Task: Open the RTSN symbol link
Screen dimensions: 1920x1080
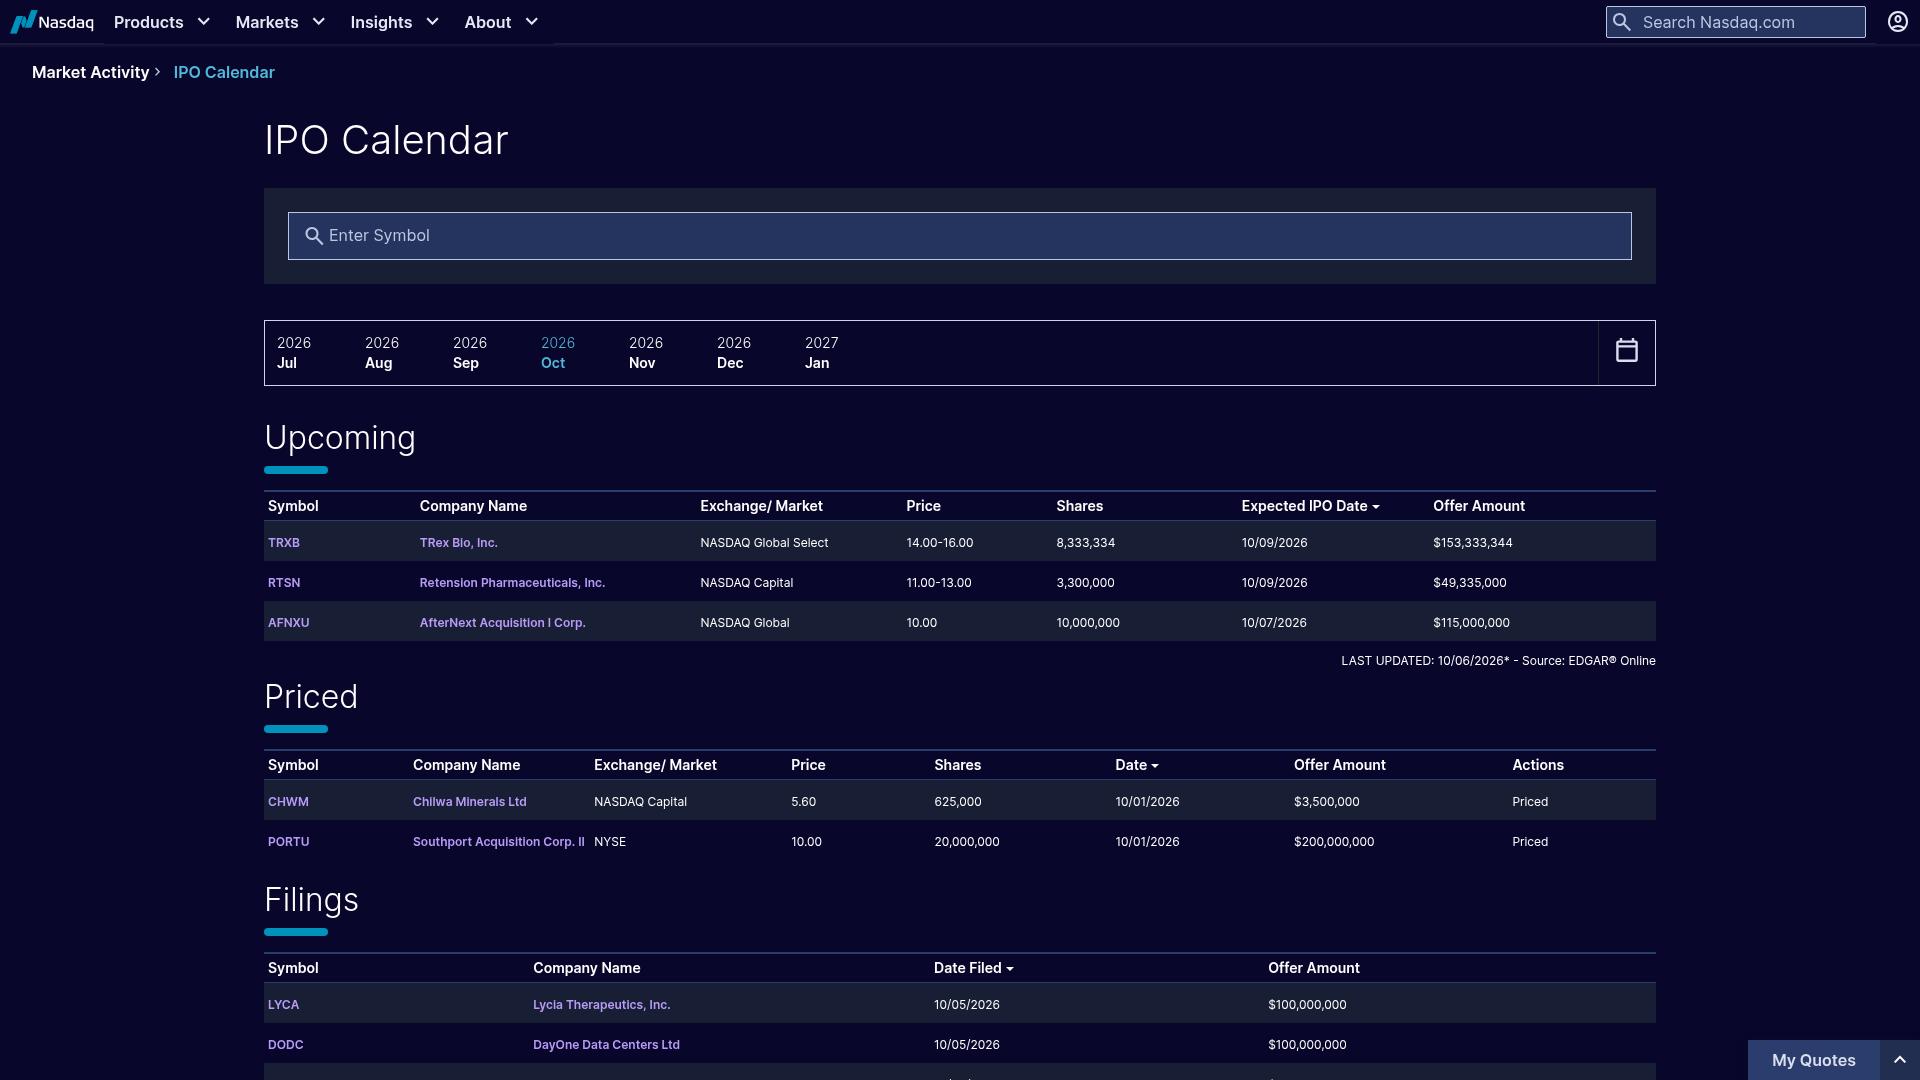Action: 284,583
